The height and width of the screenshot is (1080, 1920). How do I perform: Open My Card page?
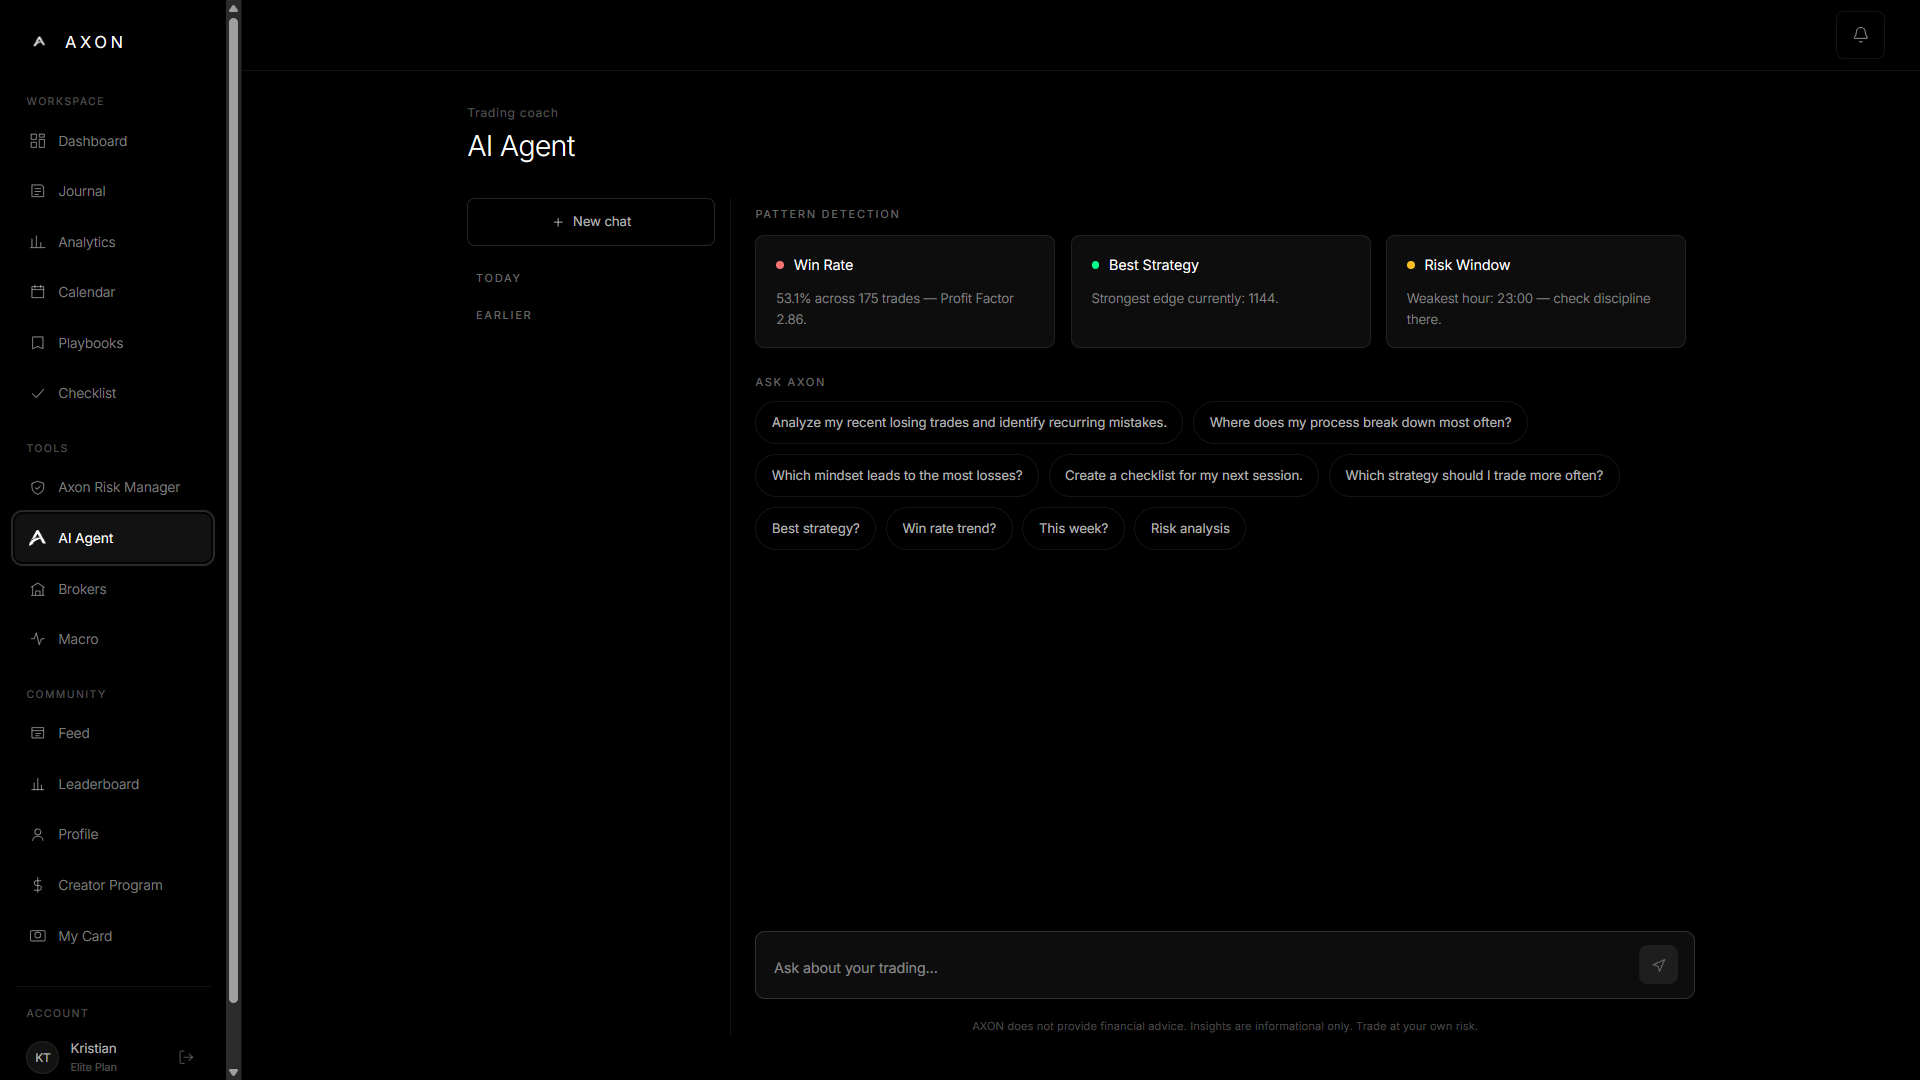[113, 936]
